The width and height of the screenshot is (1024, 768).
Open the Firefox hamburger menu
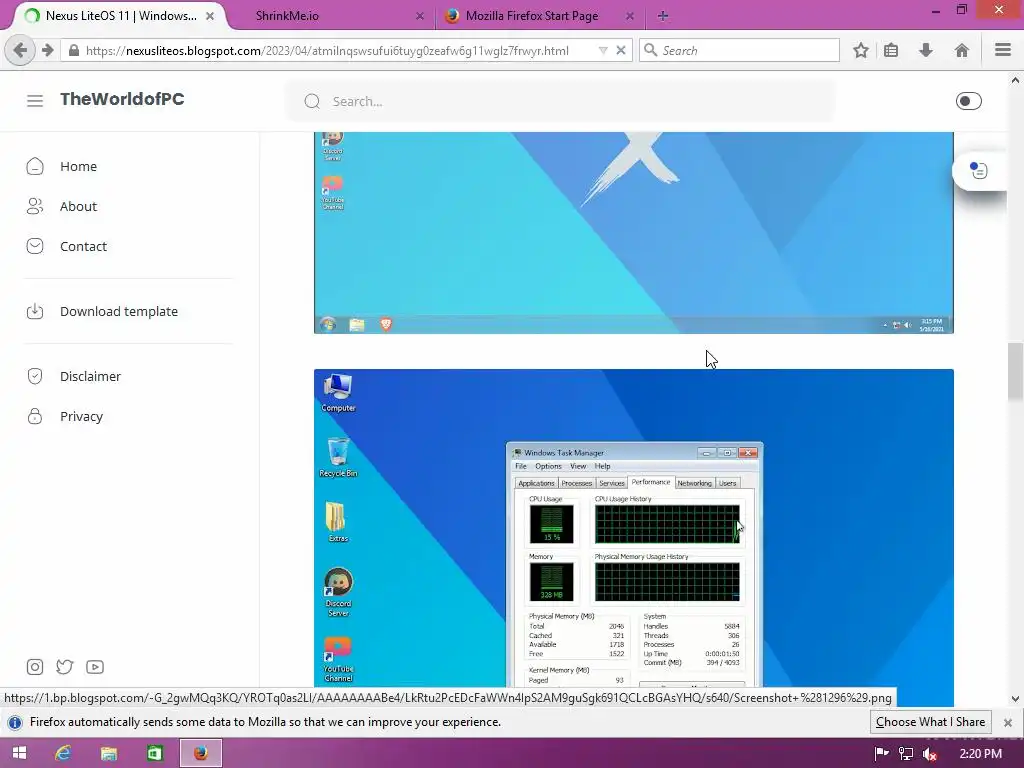click(x=1002, y=50)
